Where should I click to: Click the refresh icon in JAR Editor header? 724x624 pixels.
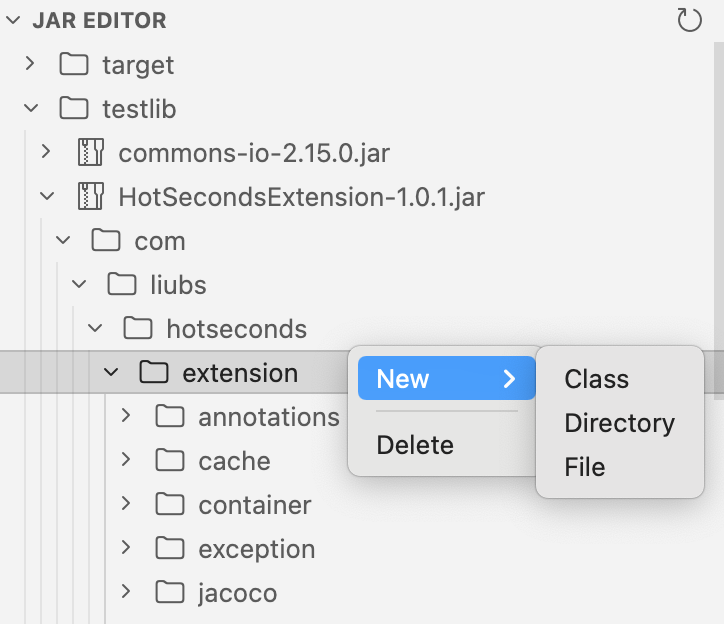690,21
